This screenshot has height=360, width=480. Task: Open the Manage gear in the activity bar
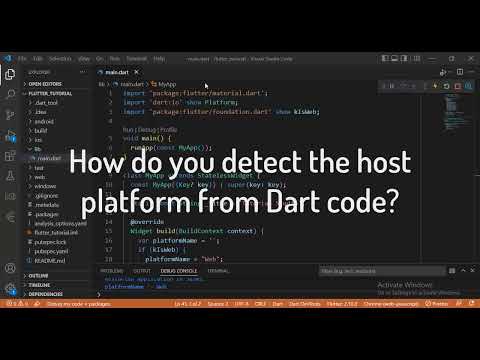tap(10, 289)
